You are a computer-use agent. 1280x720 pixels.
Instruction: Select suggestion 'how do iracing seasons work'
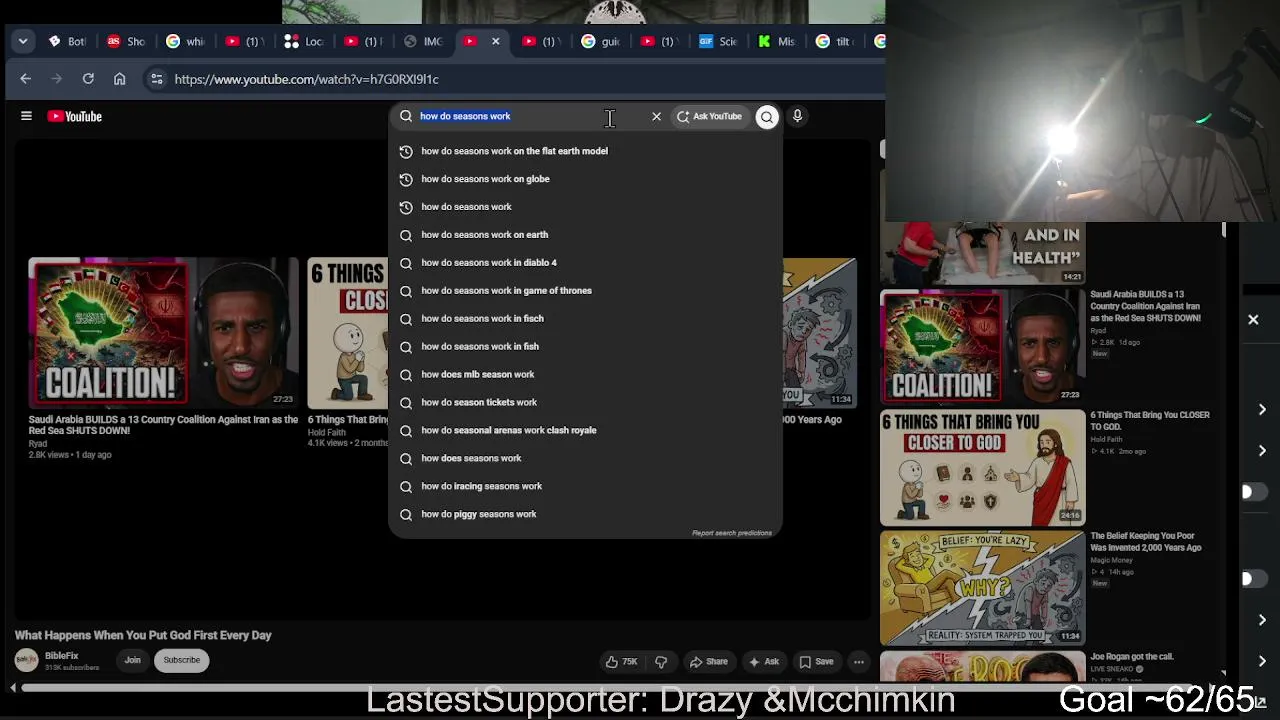[x=585, y=487]
